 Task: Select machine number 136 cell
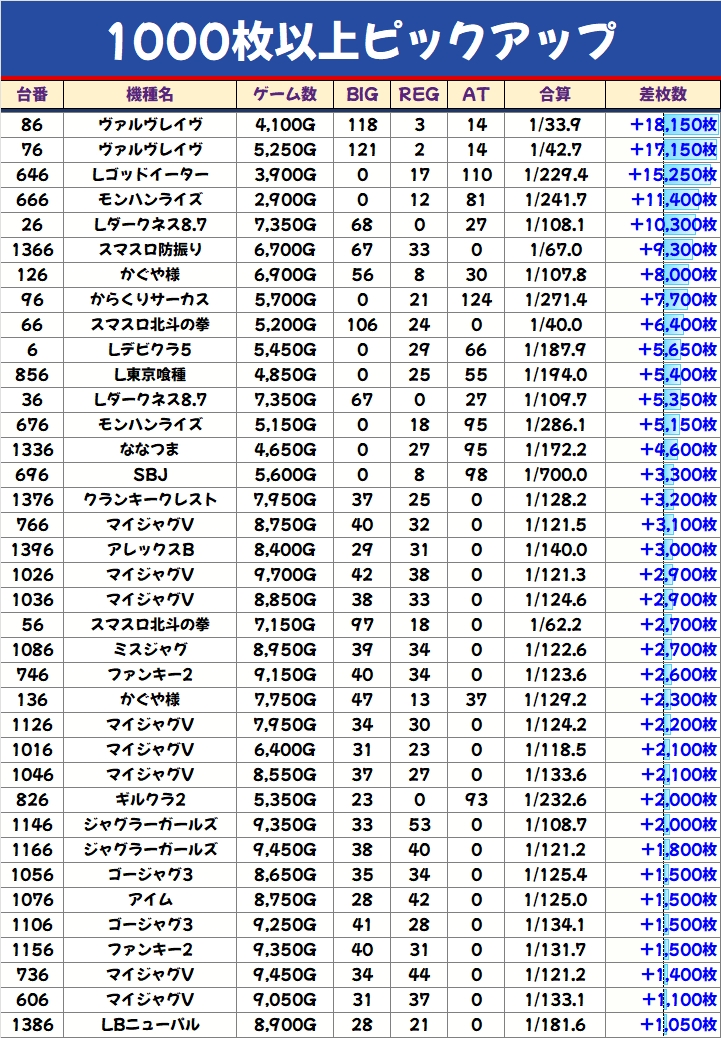pyautogui.click(x=32, y=700)
